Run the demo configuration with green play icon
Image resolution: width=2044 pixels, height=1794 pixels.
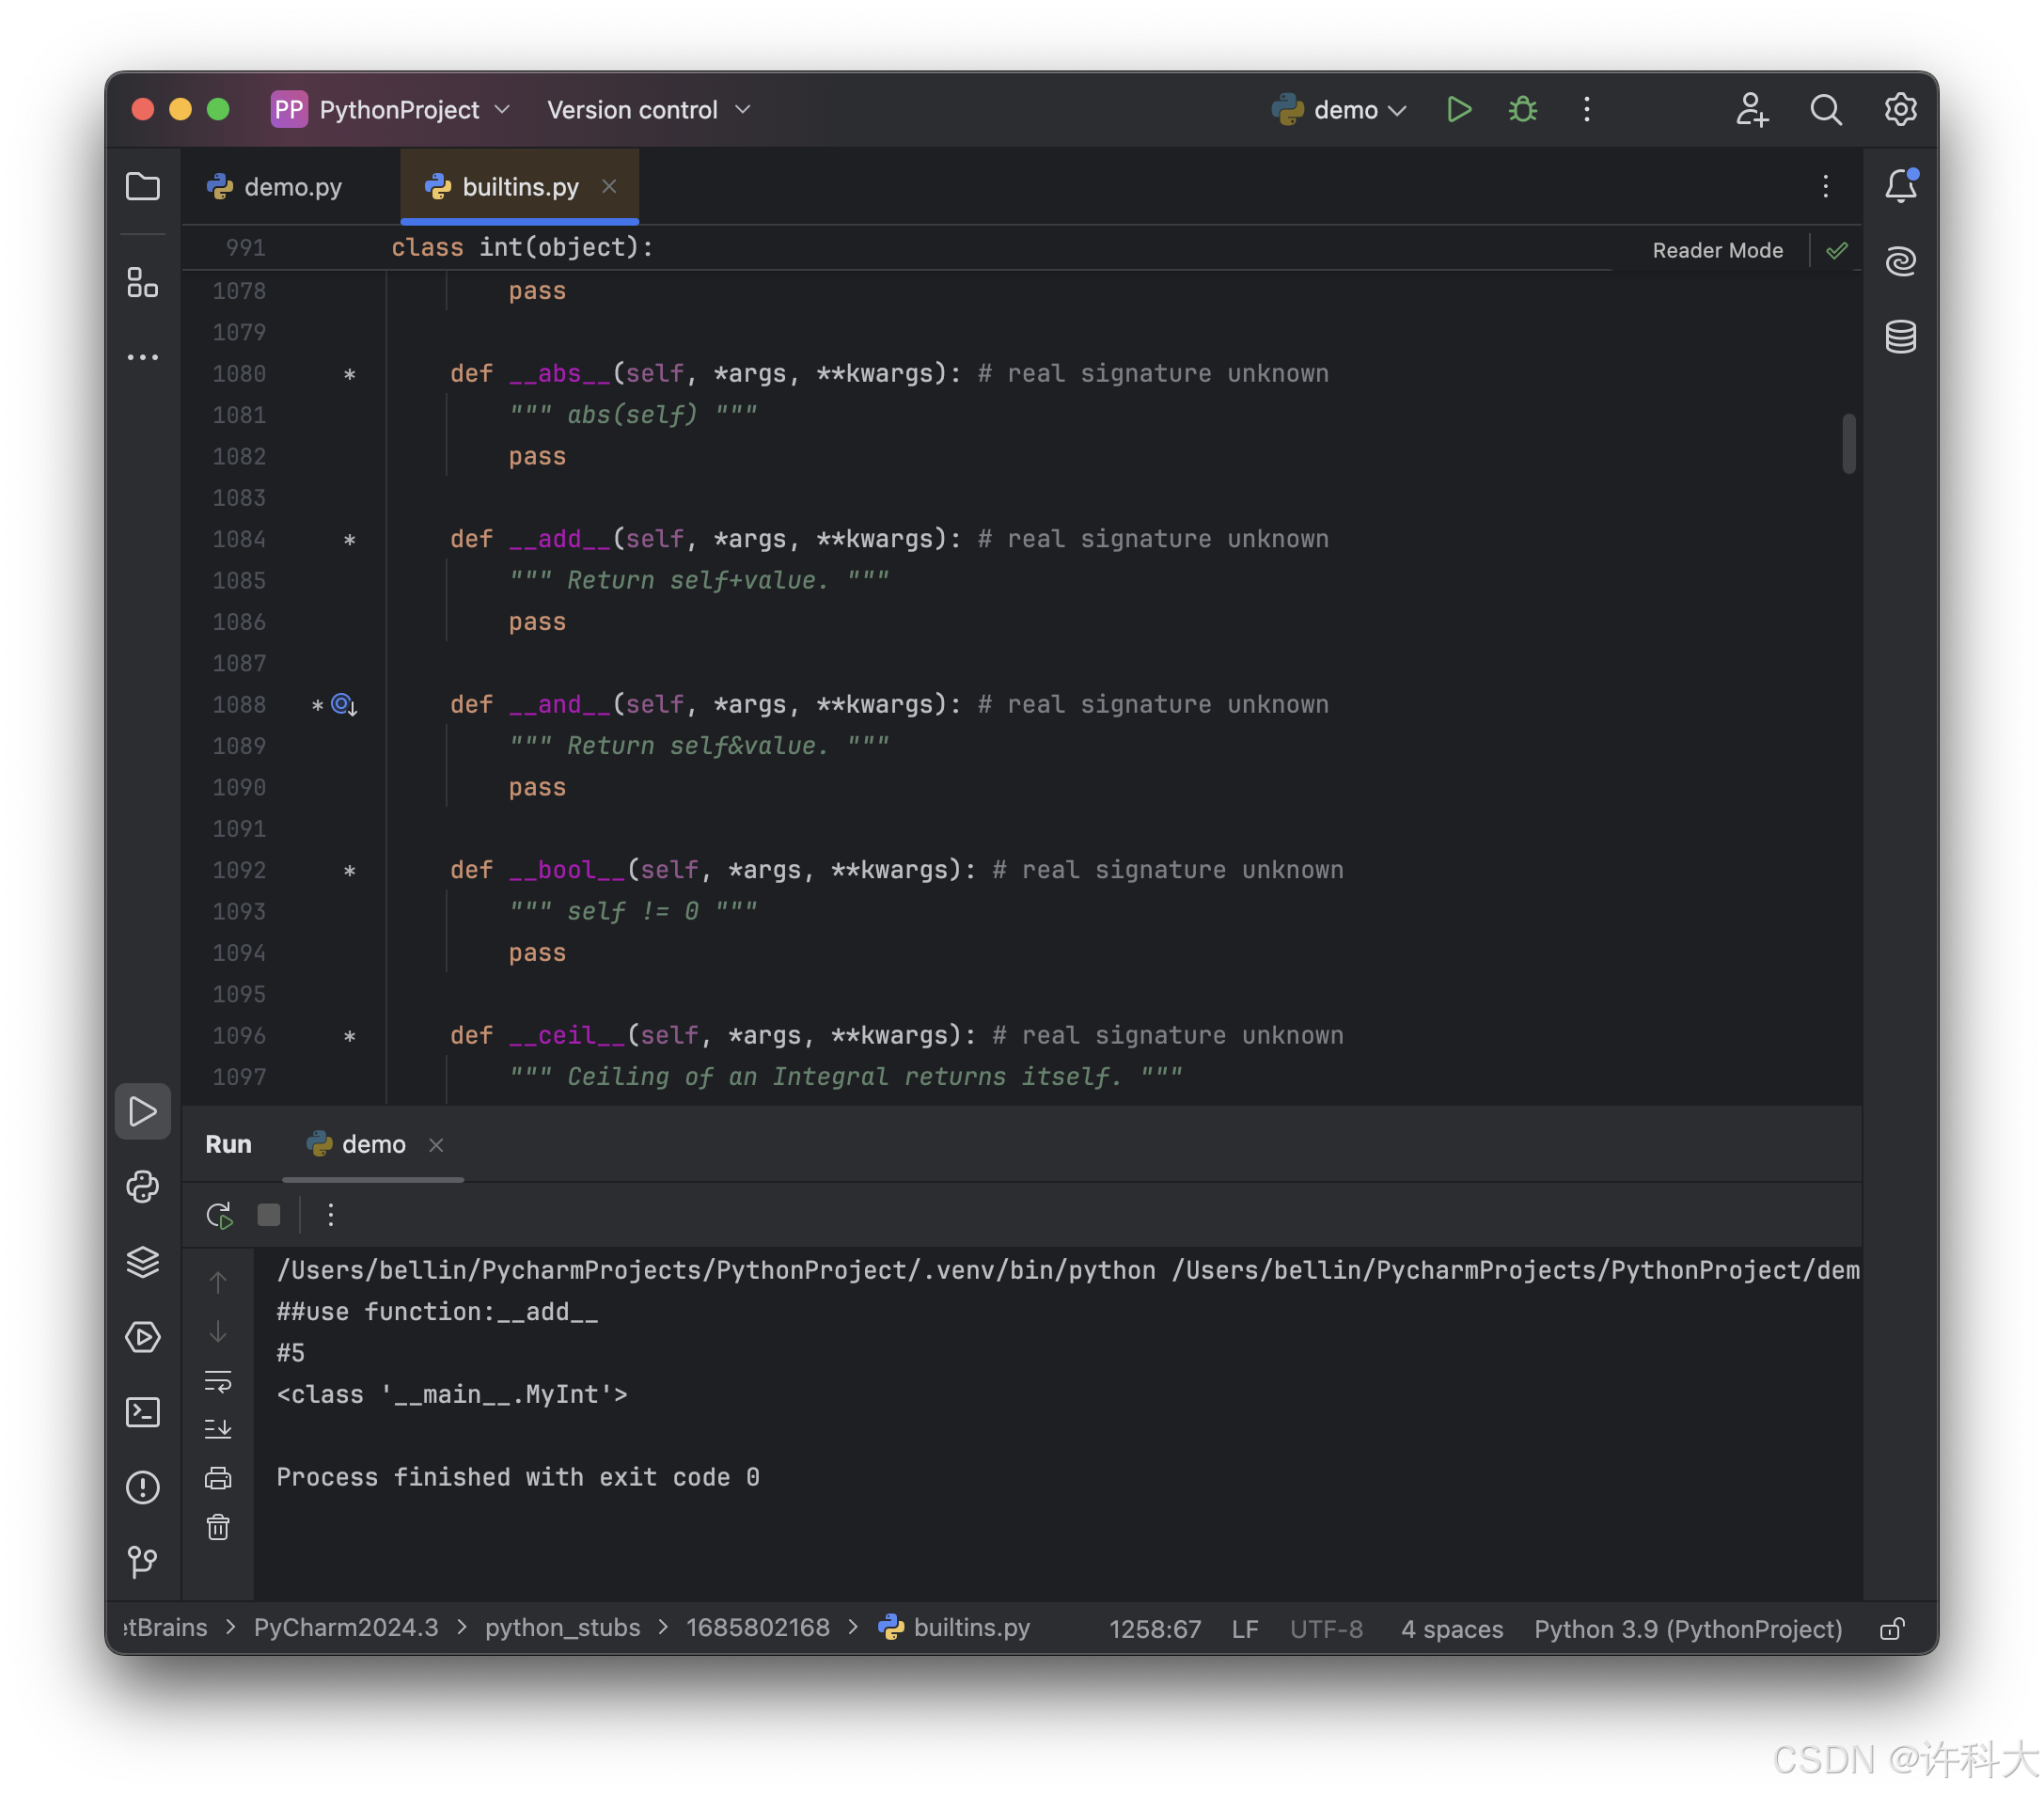[1458, 109]
